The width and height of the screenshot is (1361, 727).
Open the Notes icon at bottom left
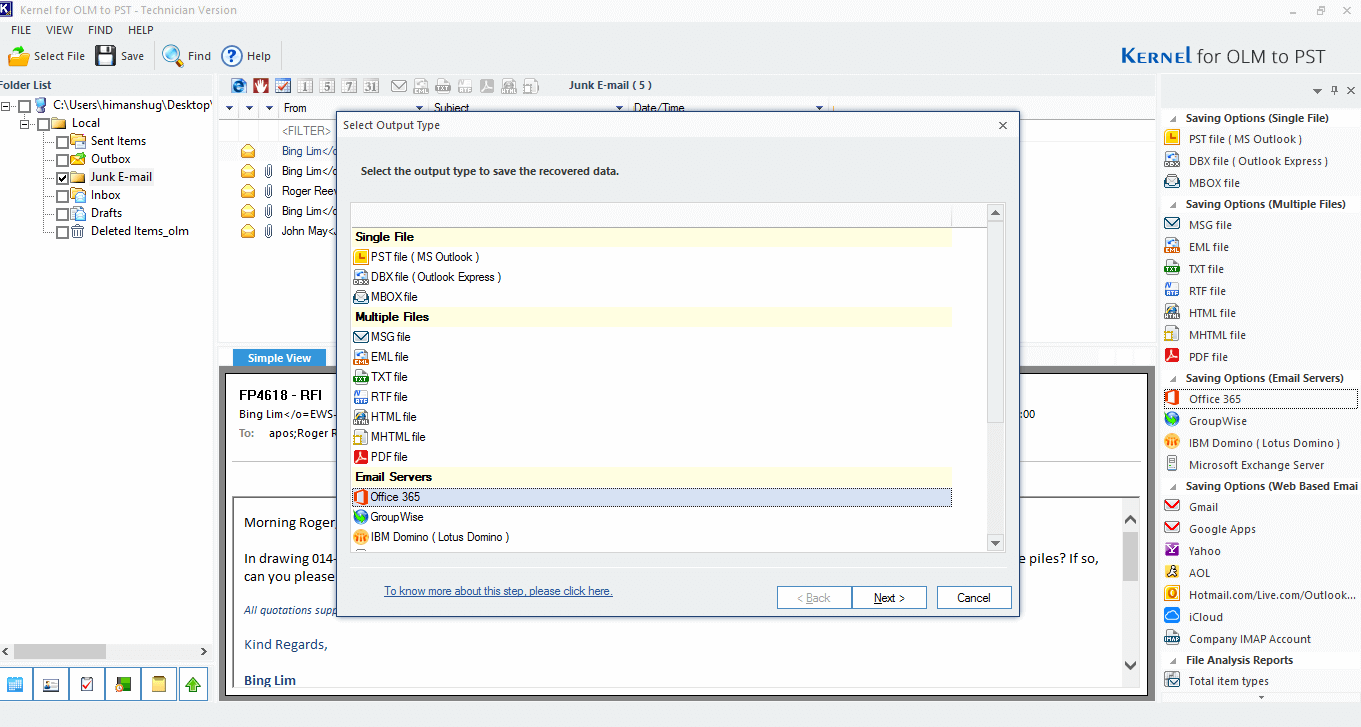click(x=159, y=684)
